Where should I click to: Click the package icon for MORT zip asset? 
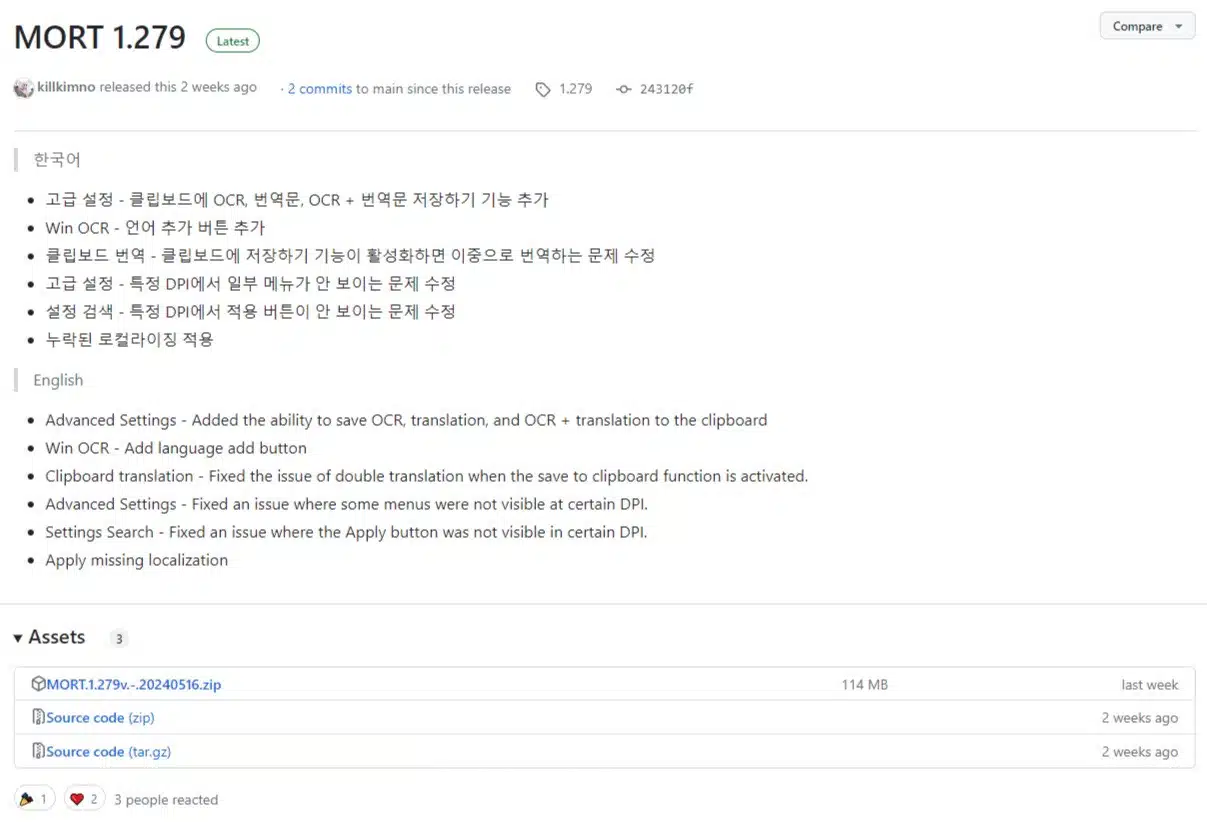(x=38, y=684)
